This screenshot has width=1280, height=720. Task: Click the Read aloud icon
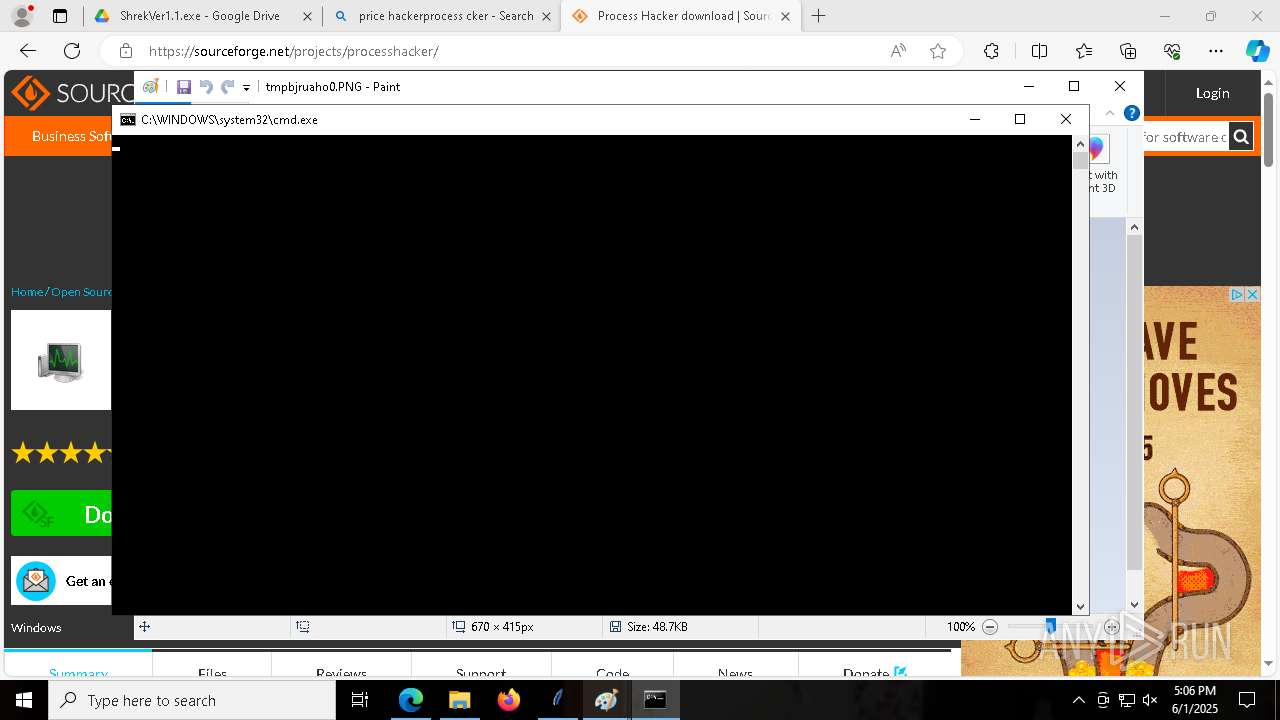(898, 51)
